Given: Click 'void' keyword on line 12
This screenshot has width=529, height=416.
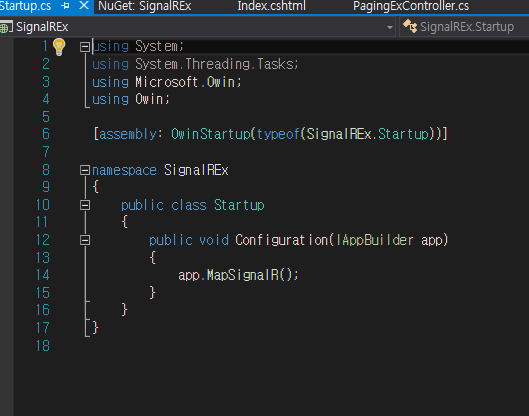Looking at the screenshot, I should pyautogui.click(x=214, y=240).
